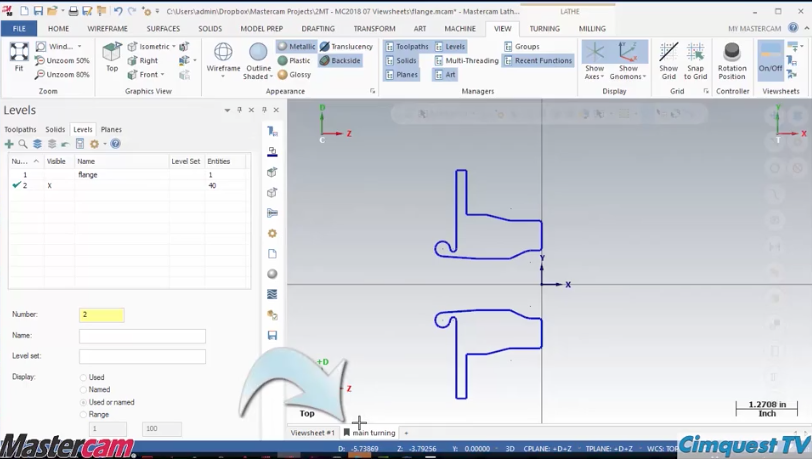Open the MACHINE ribbon tab
Image resolution: width=812 pixels, height=459 pixels.
tap(460, 28)
